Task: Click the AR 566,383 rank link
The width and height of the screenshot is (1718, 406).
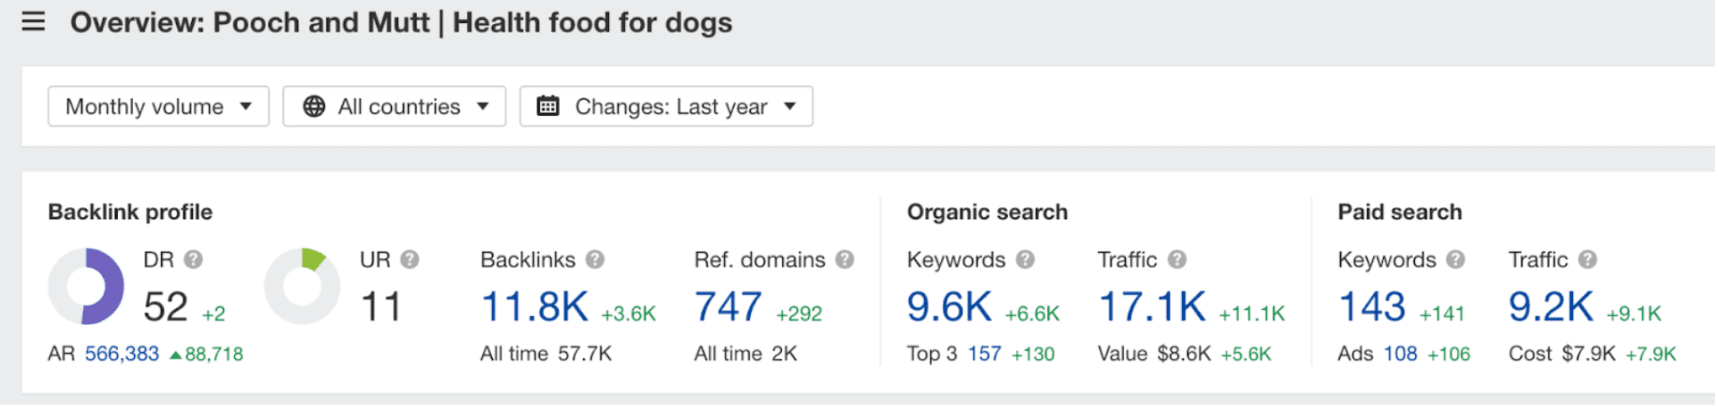Action: 122,354
